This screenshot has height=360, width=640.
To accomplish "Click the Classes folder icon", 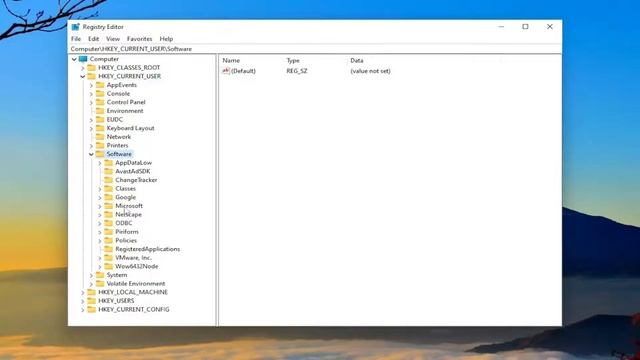I will pyautogui.click(x=109, y=188).
